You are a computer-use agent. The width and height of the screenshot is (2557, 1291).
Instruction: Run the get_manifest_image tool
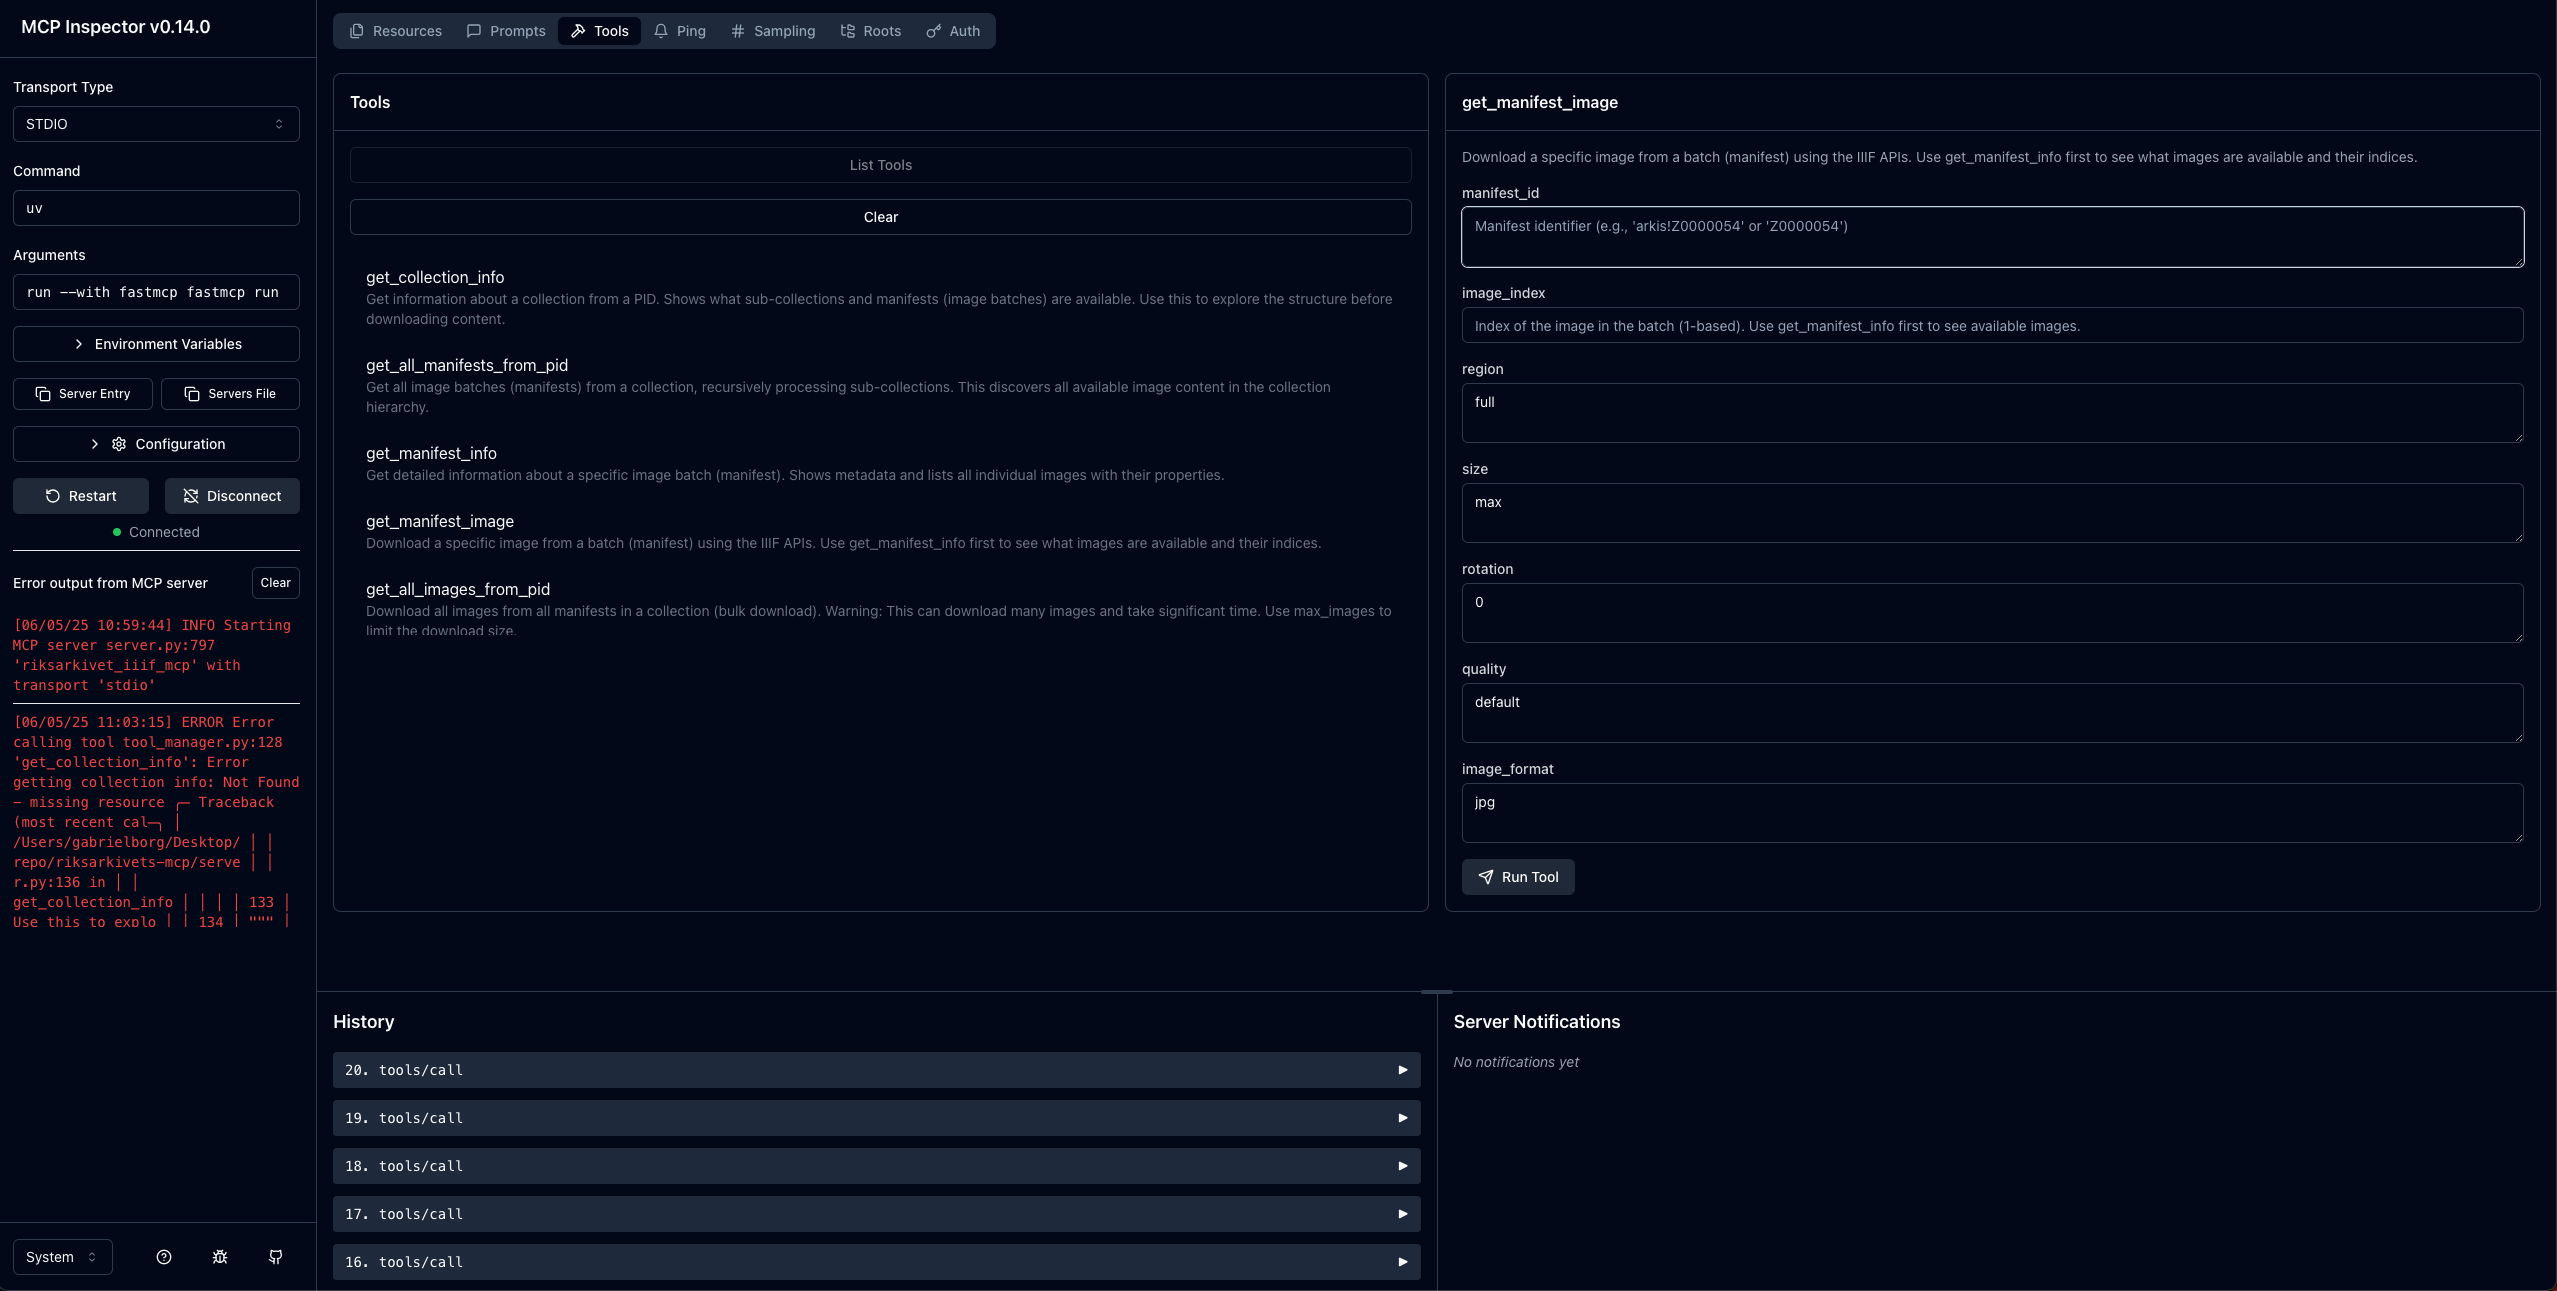coord(1517,877)
